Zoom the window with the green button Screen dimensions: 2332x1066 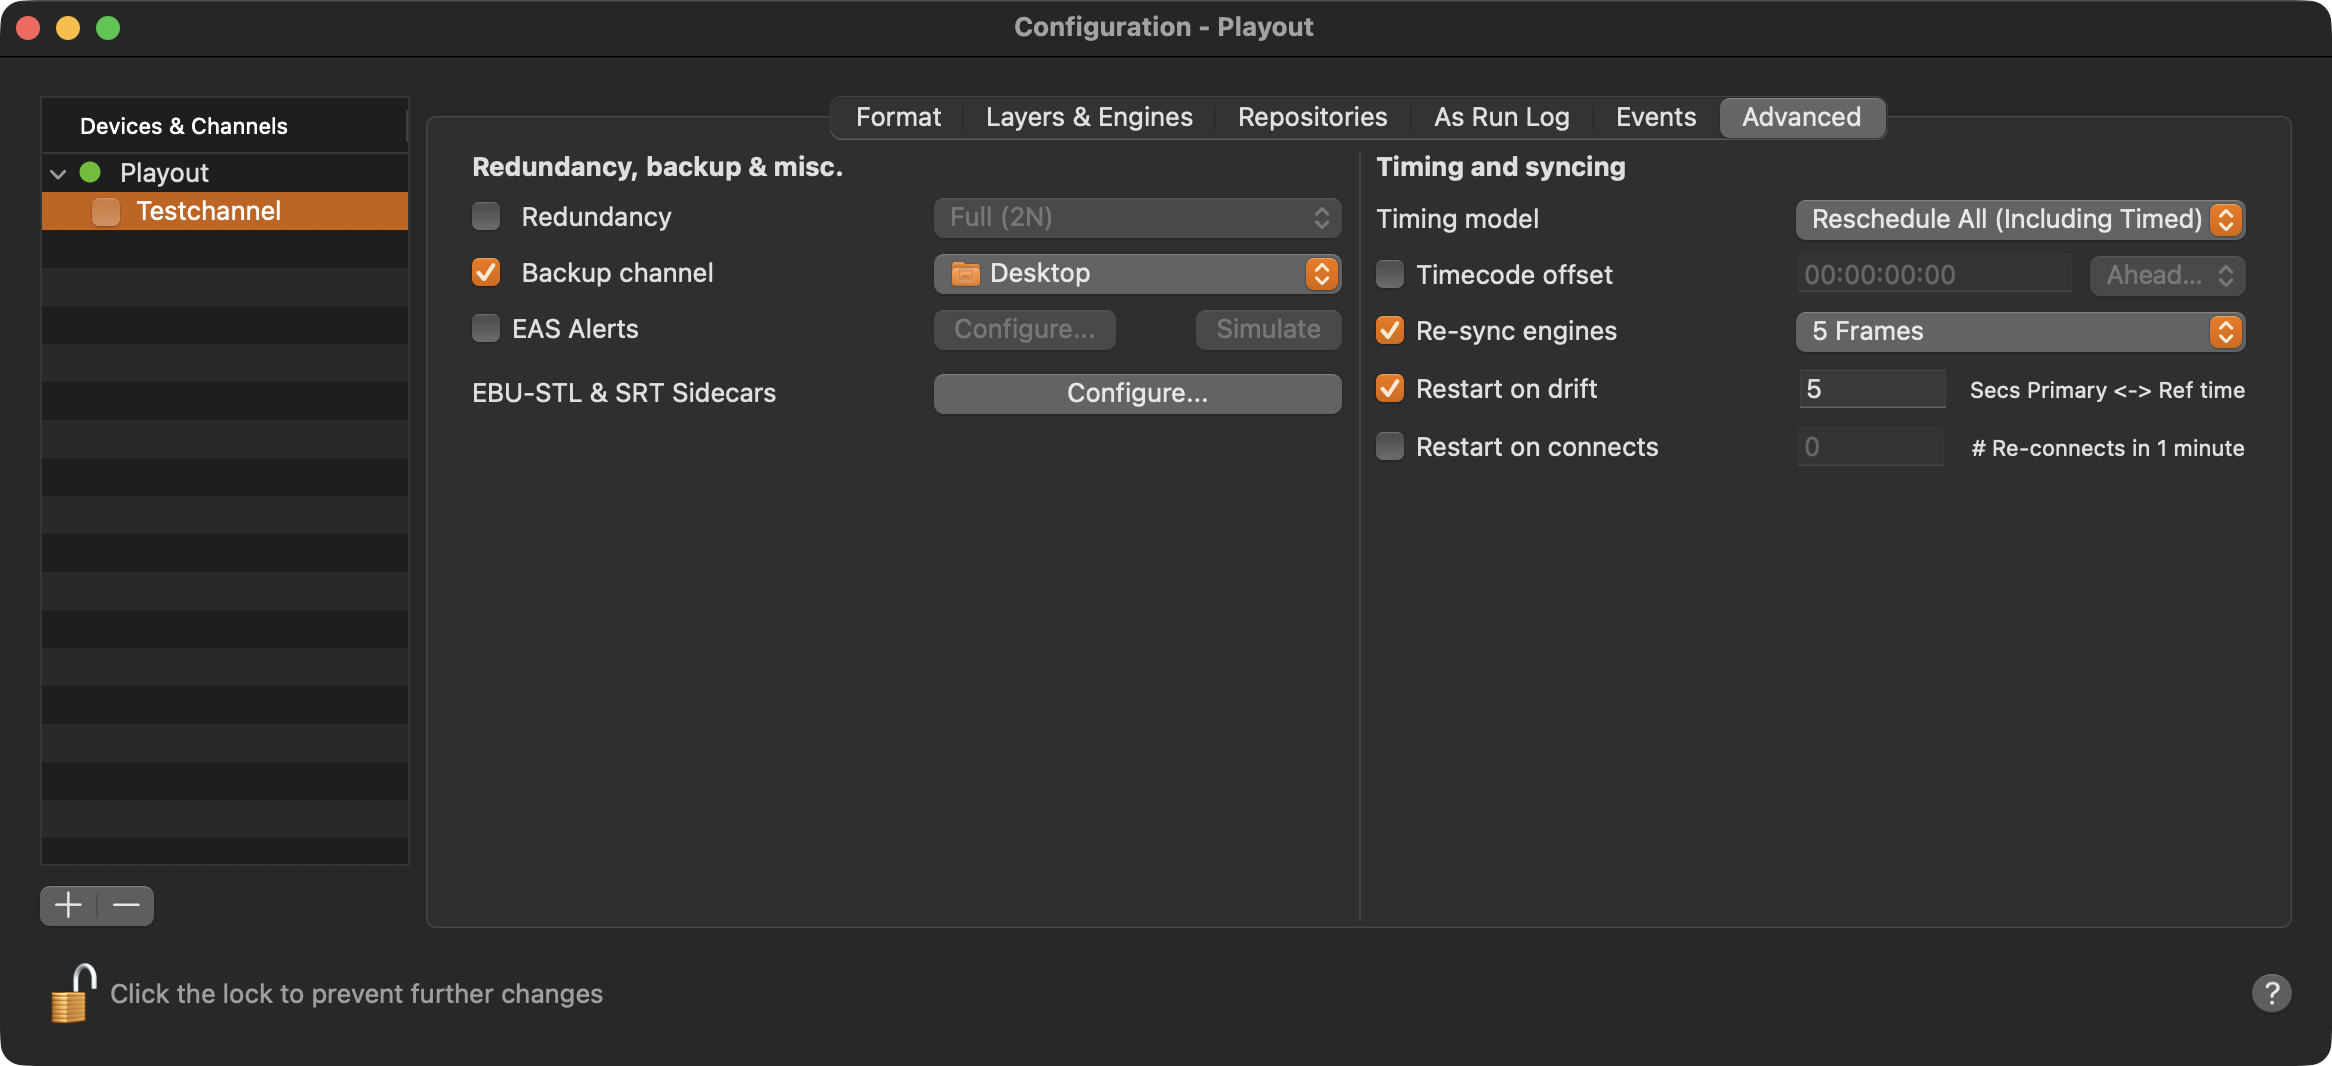click(x=108, y=28)
